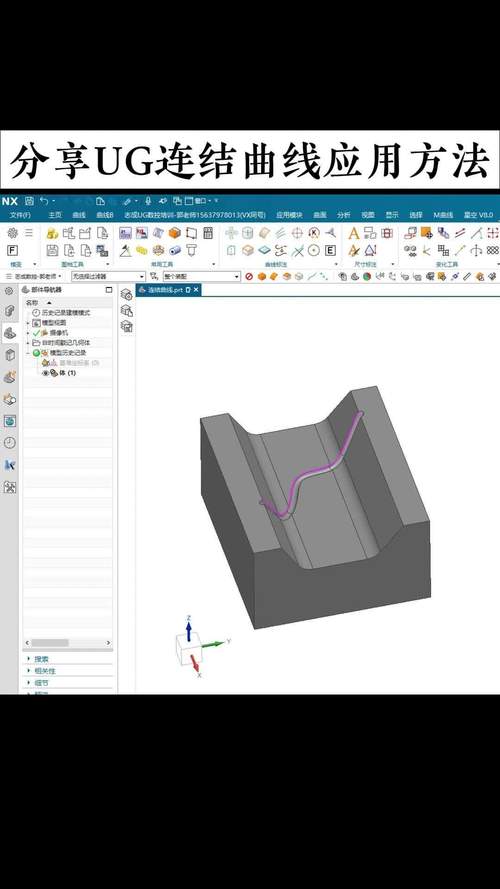Click the Save disk icon in title bar

click(x=29, y=201)
